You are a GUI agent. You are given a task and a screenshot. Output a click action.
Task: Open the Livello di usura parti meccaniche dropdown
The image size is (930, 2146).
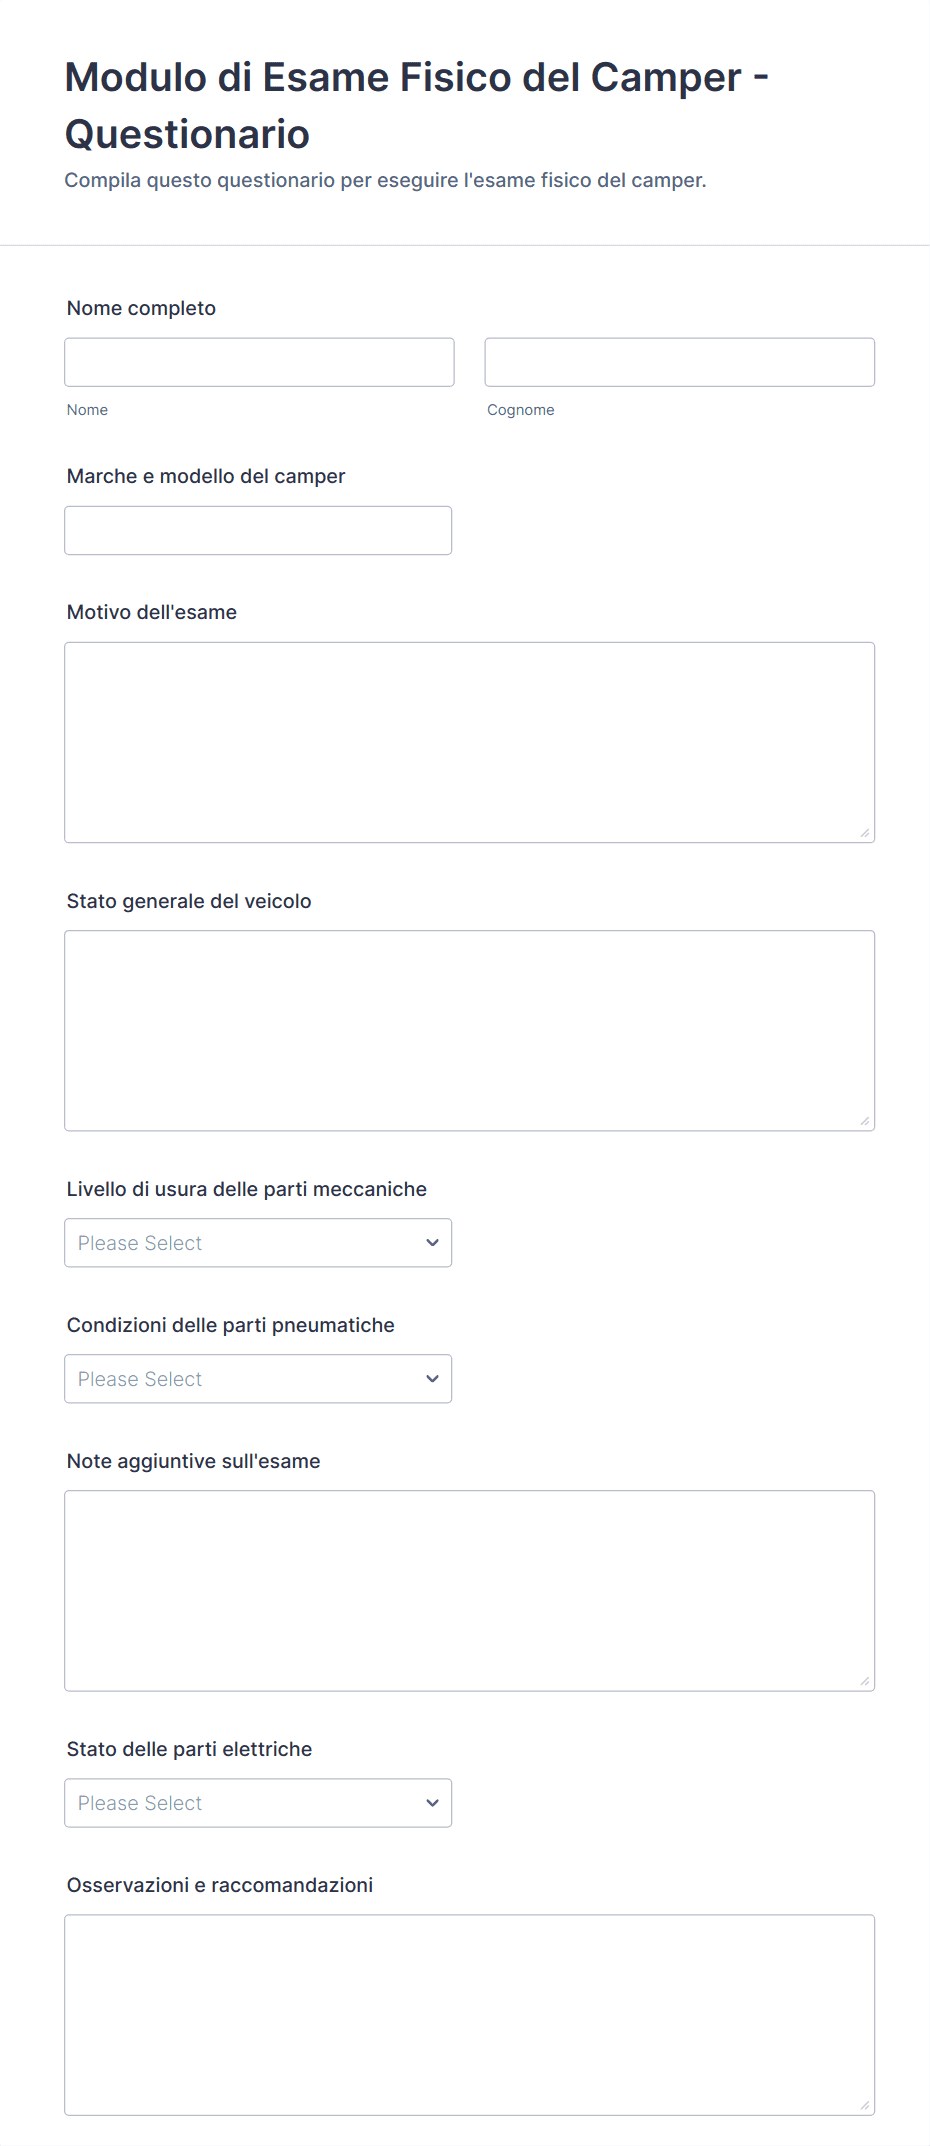[258, 1243]
